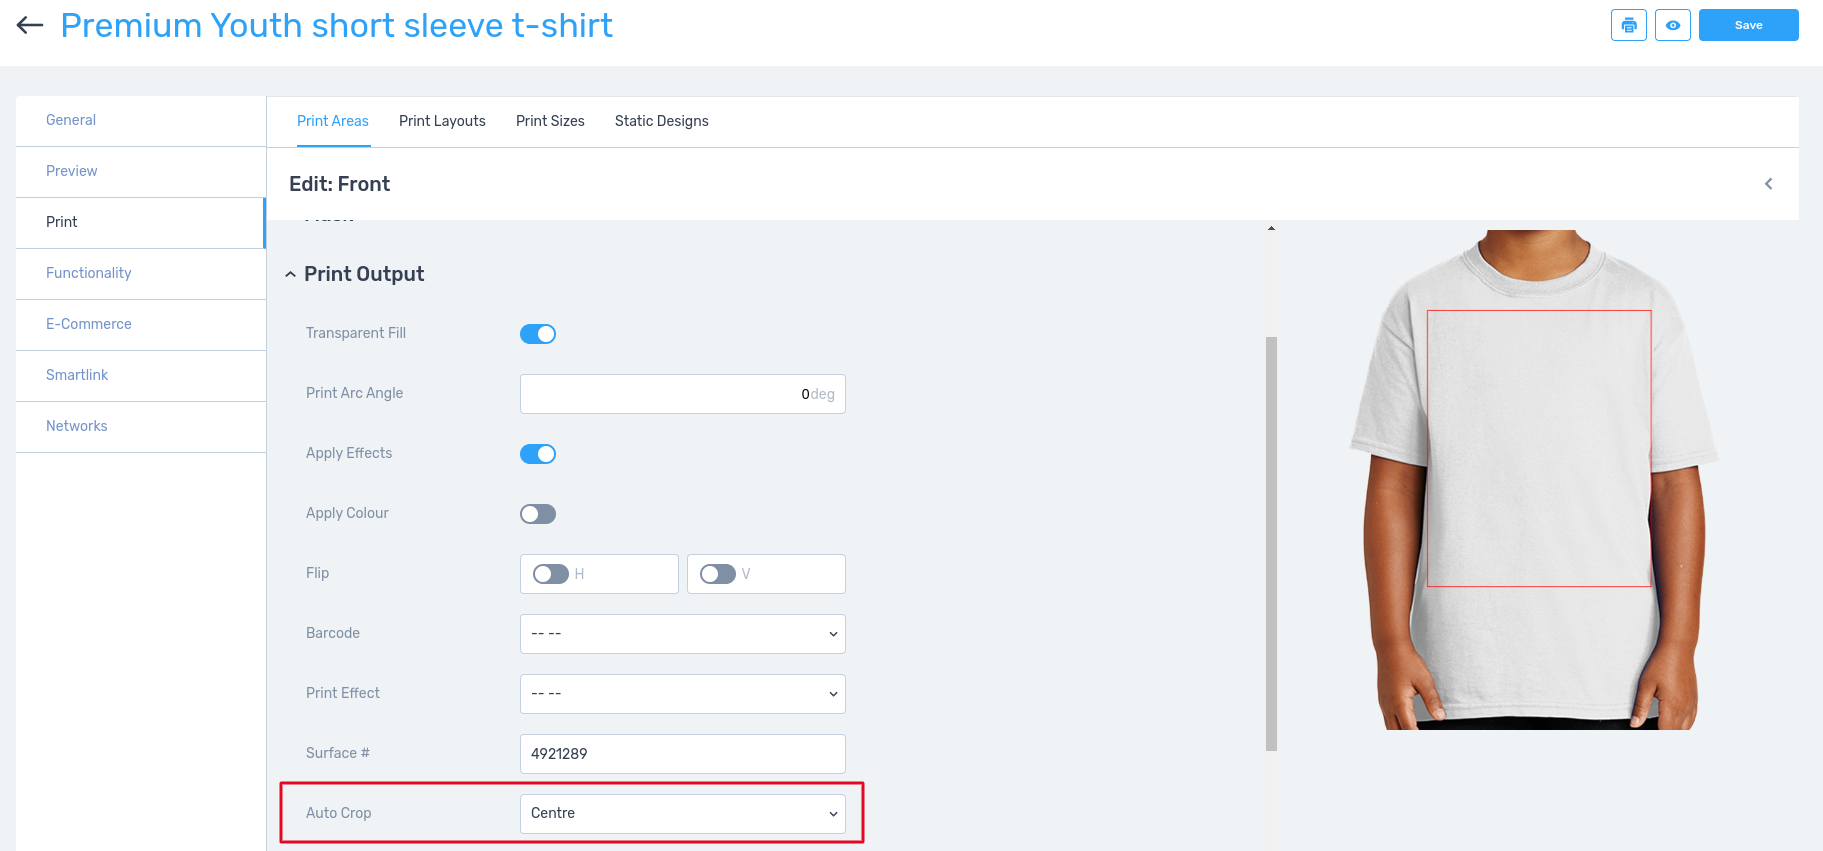
Task: Toggle off Transparent Fill
Action: (x=538, y=334)
